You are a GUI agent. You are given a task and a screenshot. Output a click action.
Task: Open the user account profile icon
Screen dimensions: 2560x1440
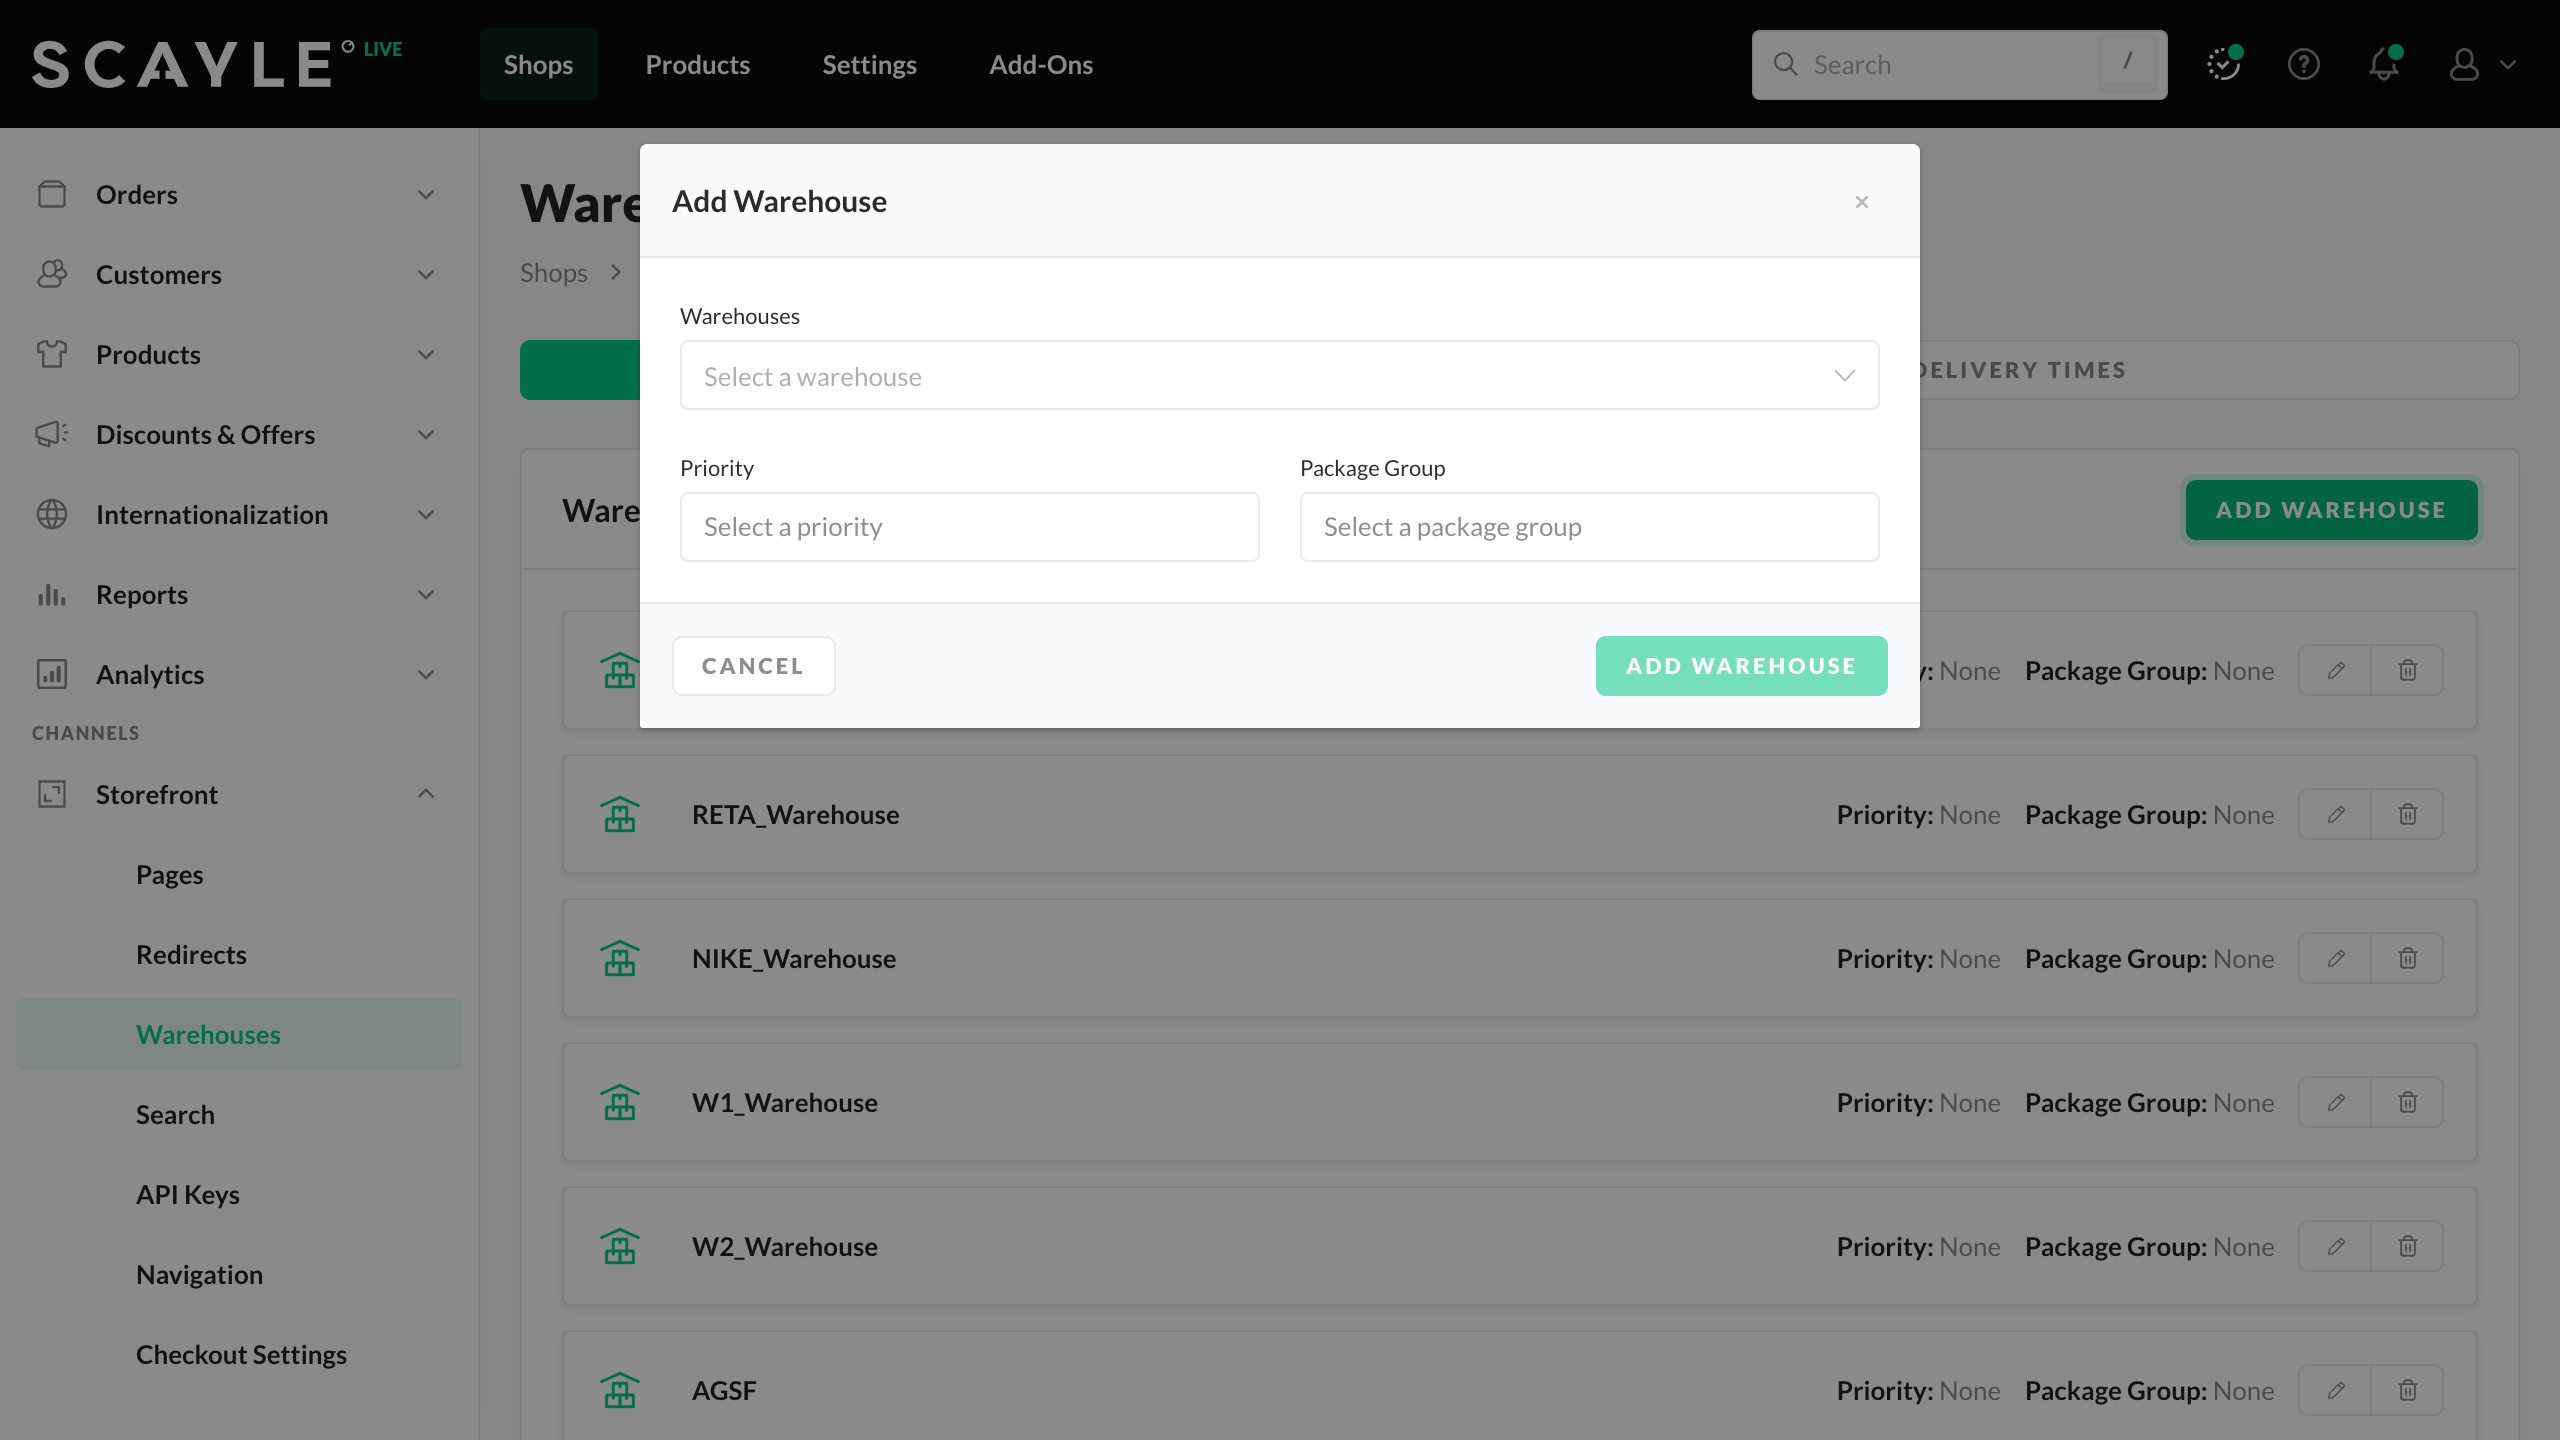coord(2464,65)
